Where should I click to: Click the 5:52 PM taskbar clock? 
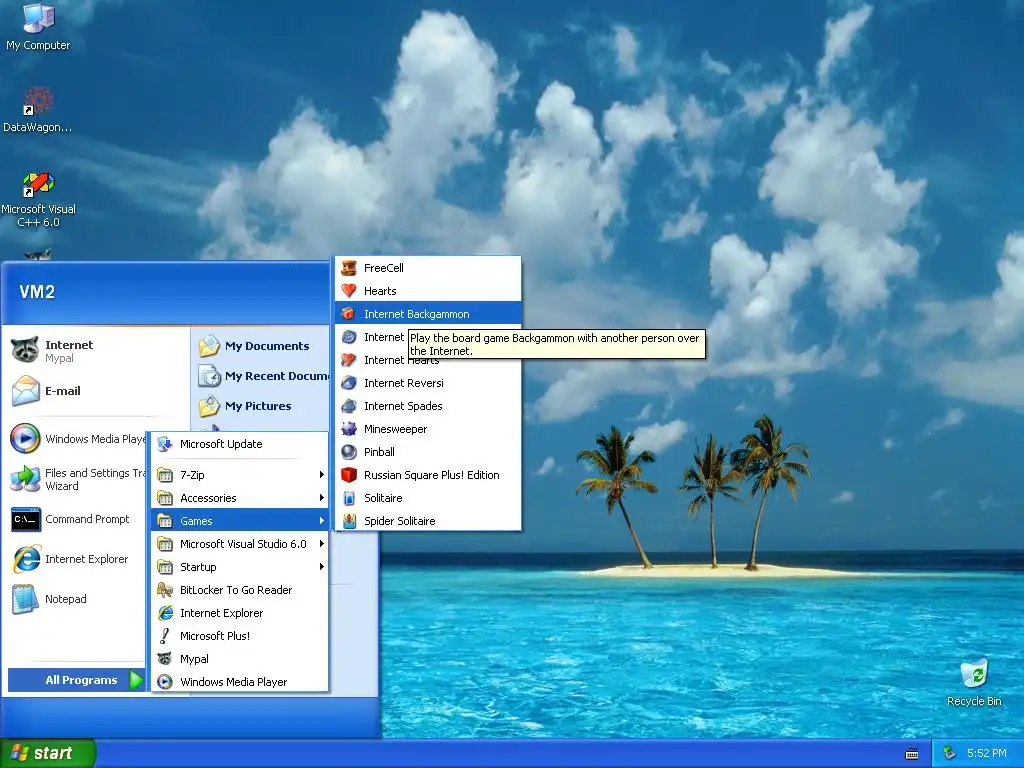tap(986, 754)
